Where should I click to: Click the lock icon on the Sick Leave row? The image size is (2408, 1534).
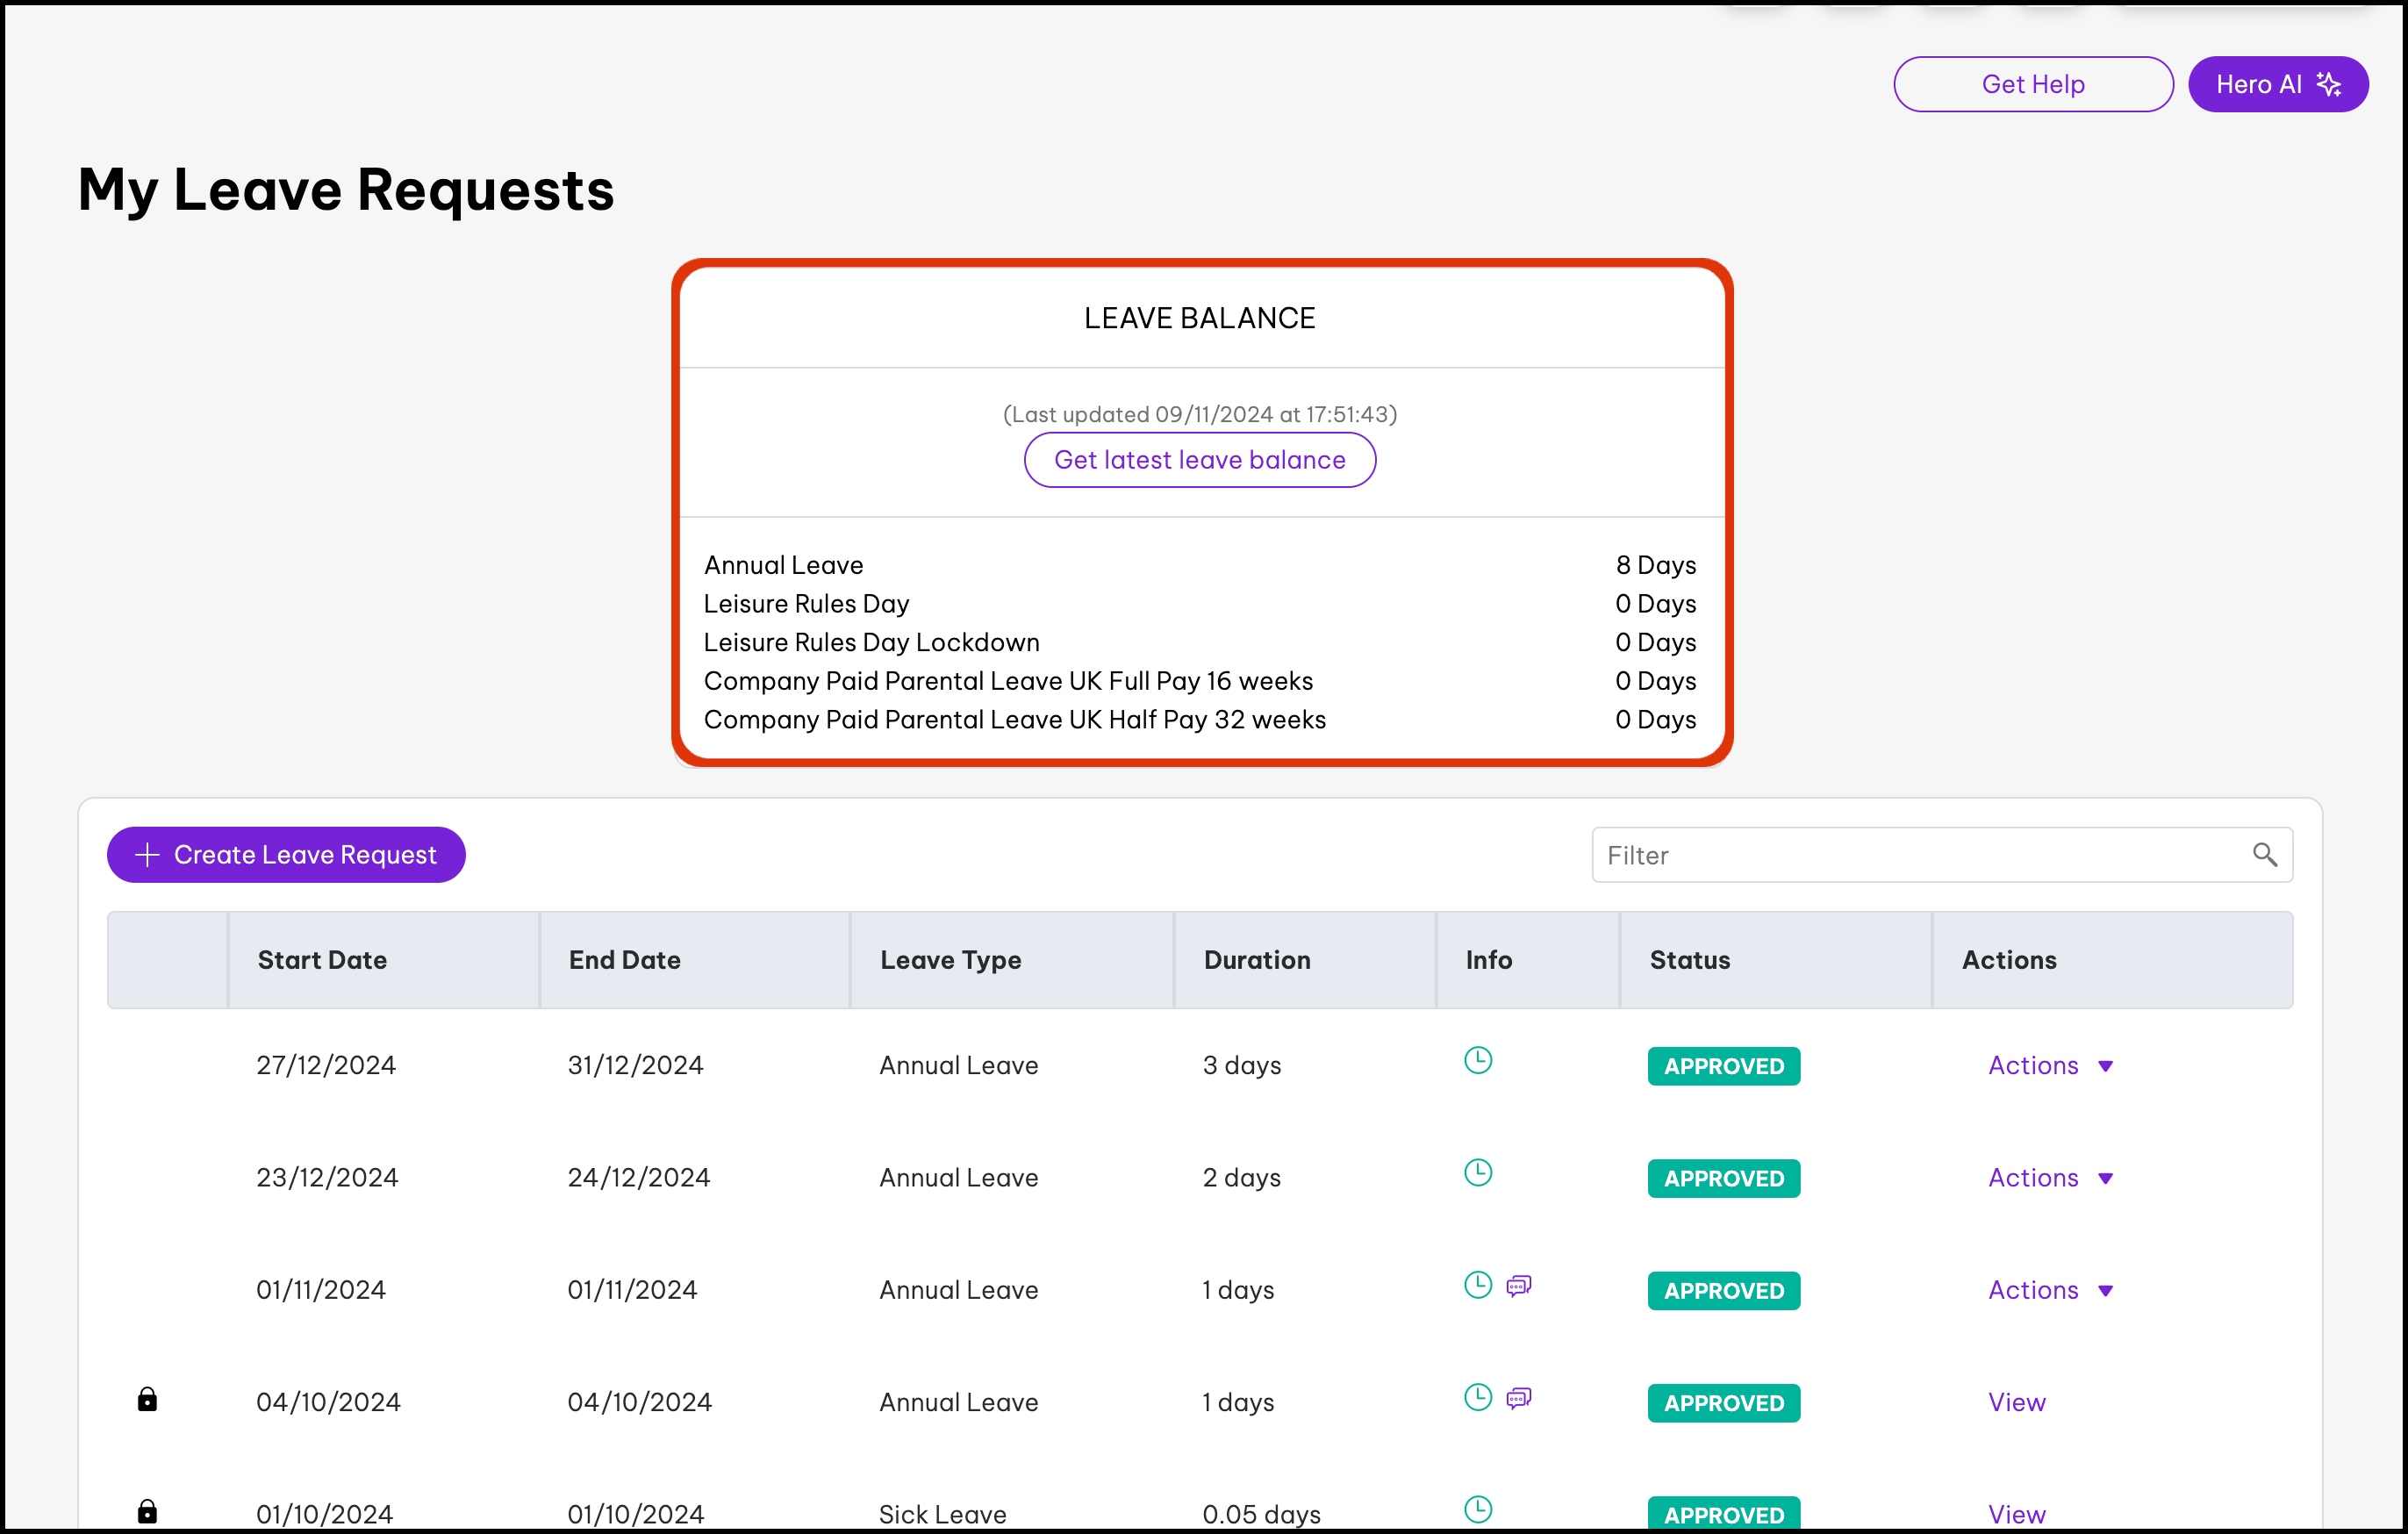pyautogui.click(x=148, y=1511)
